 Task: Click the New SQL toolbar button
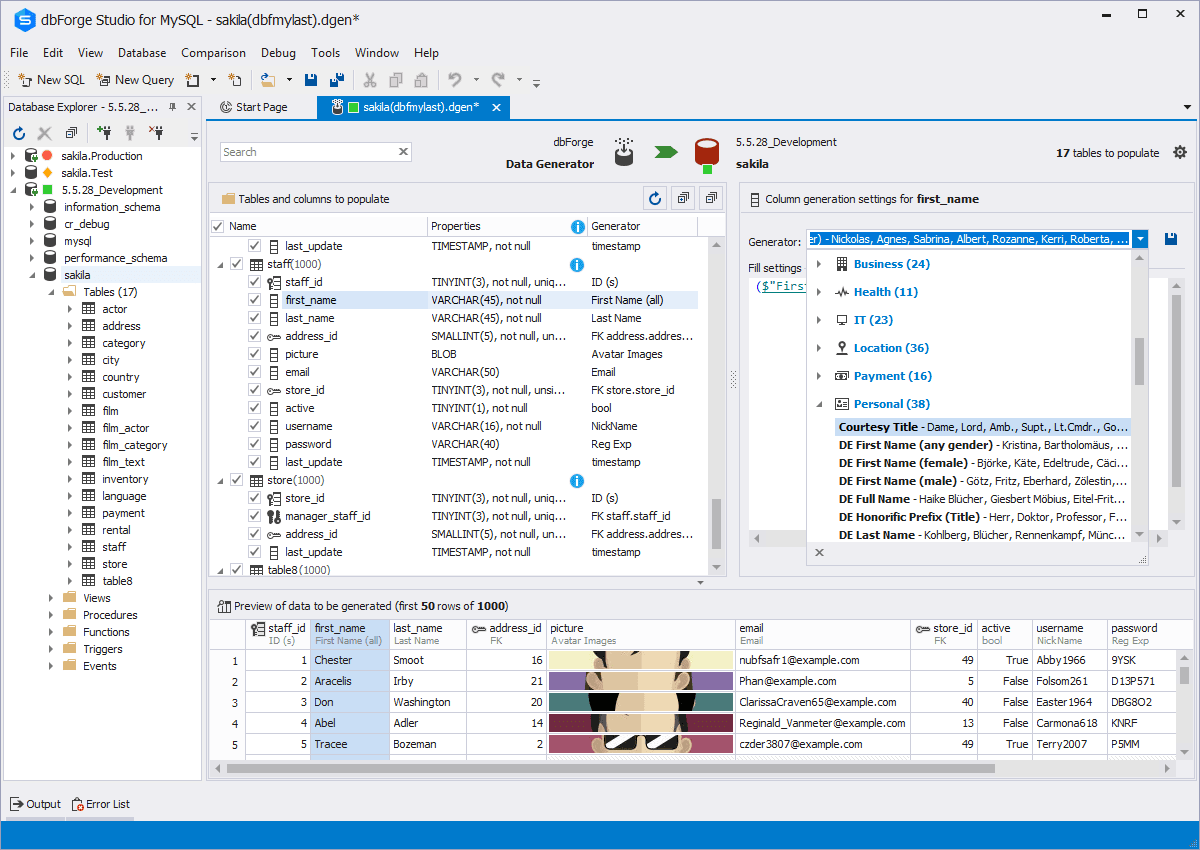point(52,80)
